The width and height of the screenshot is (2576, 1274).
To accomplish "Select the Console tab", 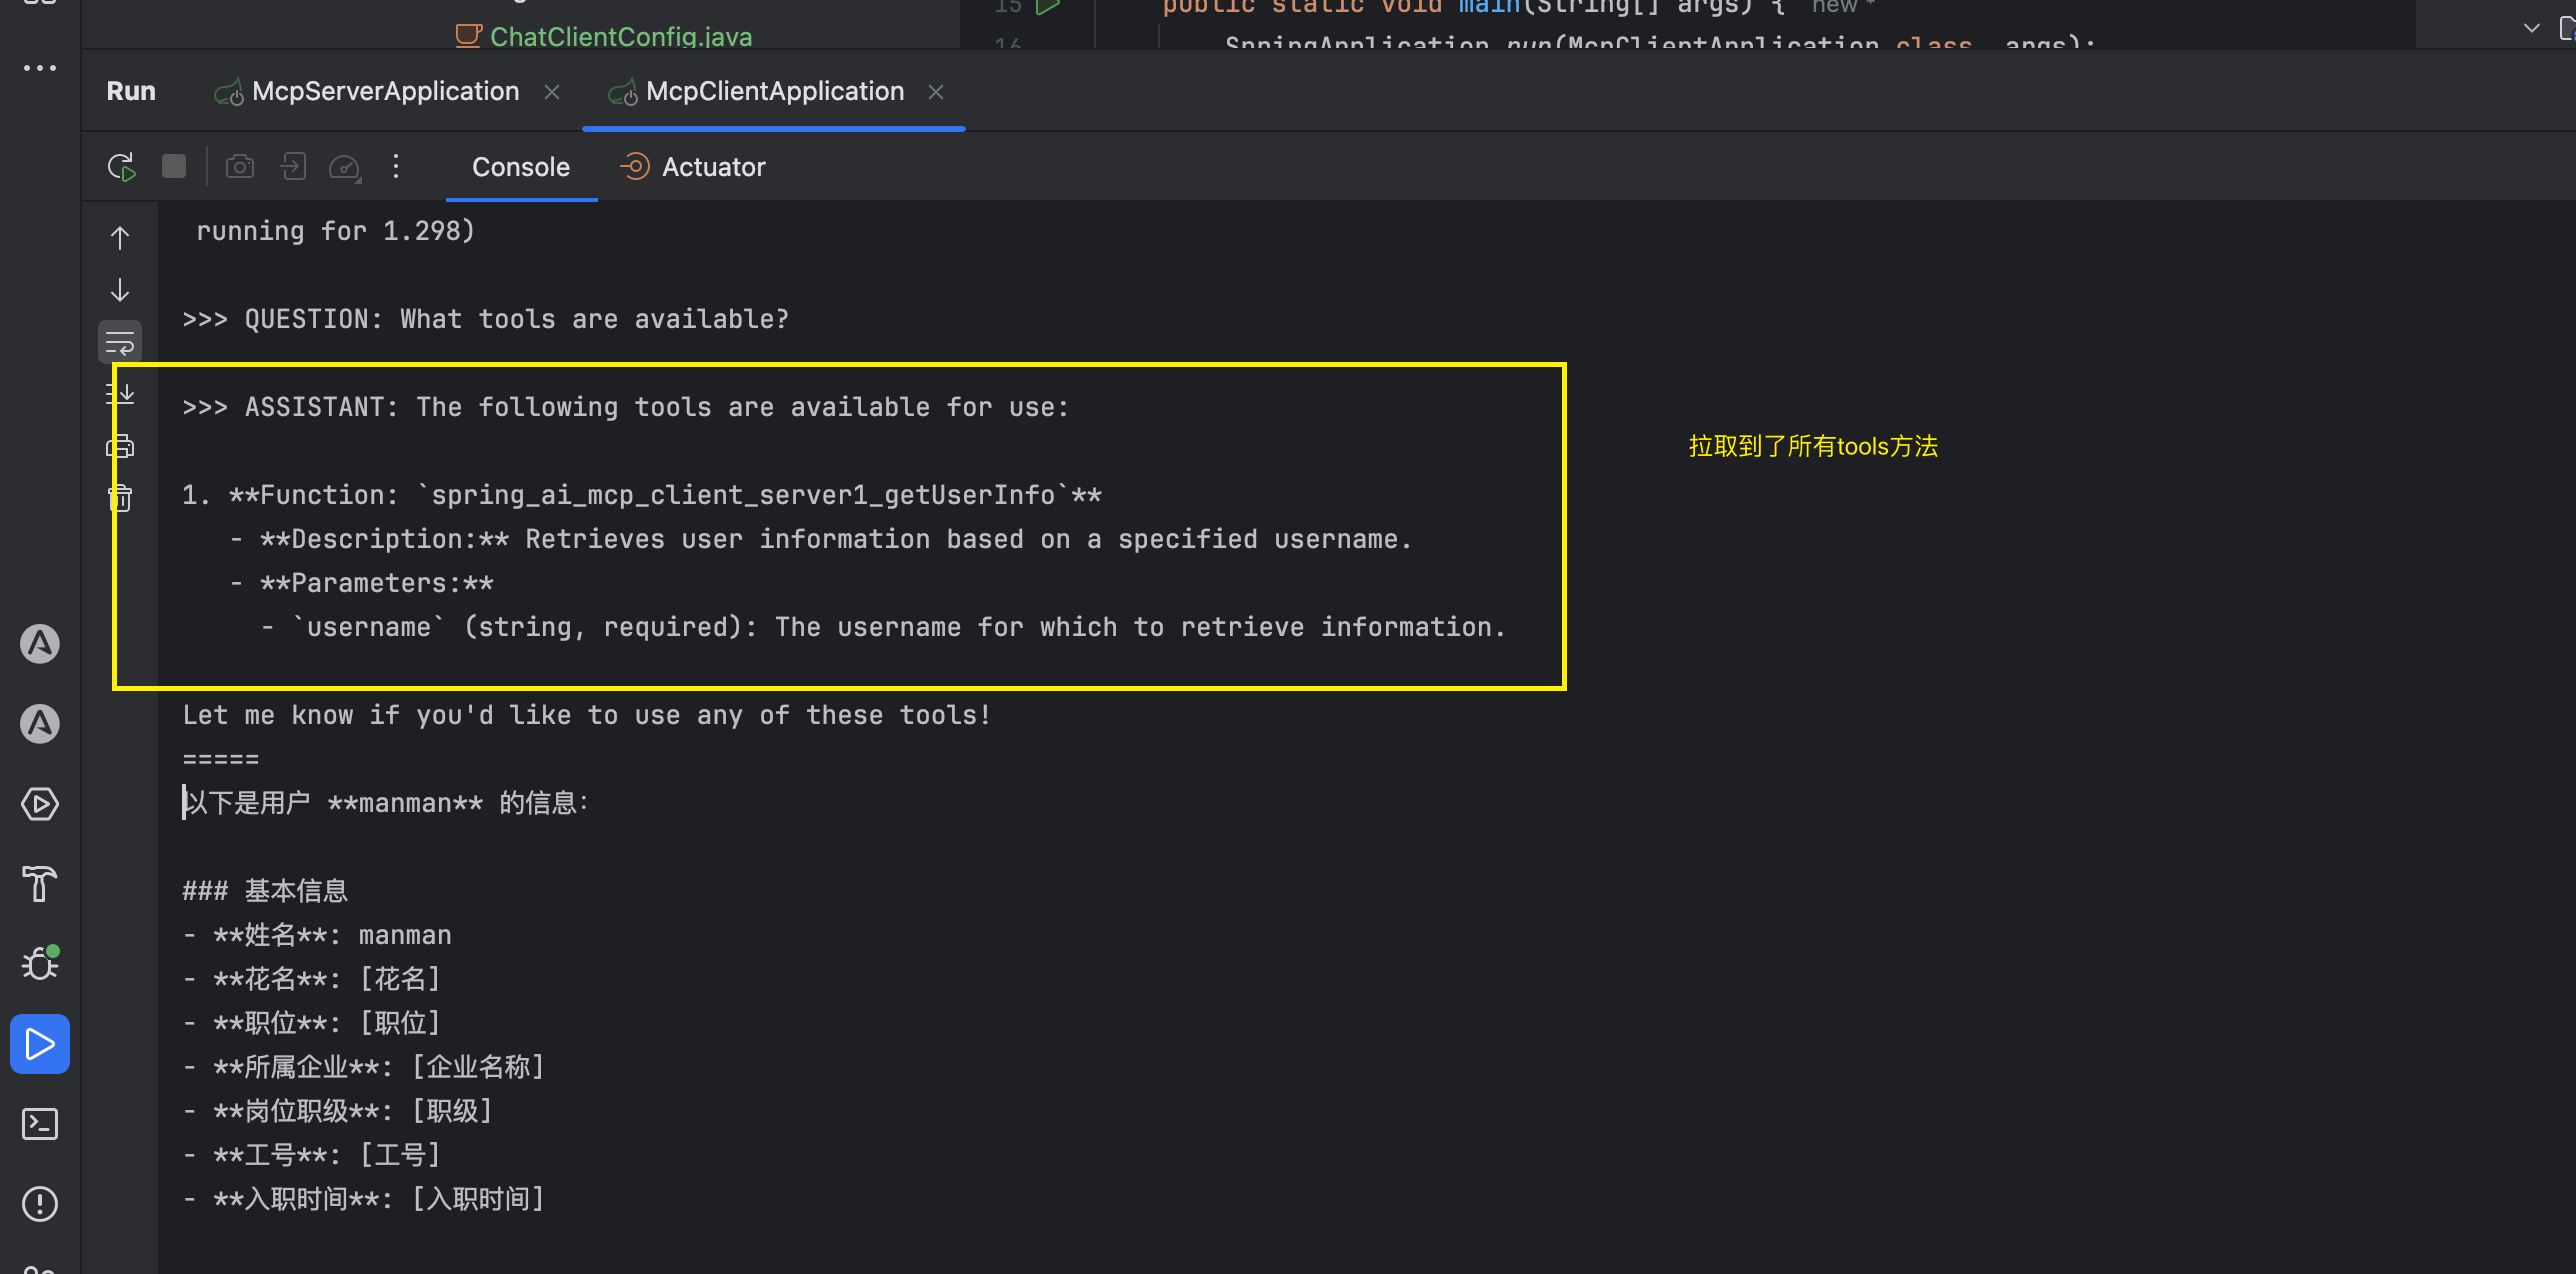I will pos(520,167).
